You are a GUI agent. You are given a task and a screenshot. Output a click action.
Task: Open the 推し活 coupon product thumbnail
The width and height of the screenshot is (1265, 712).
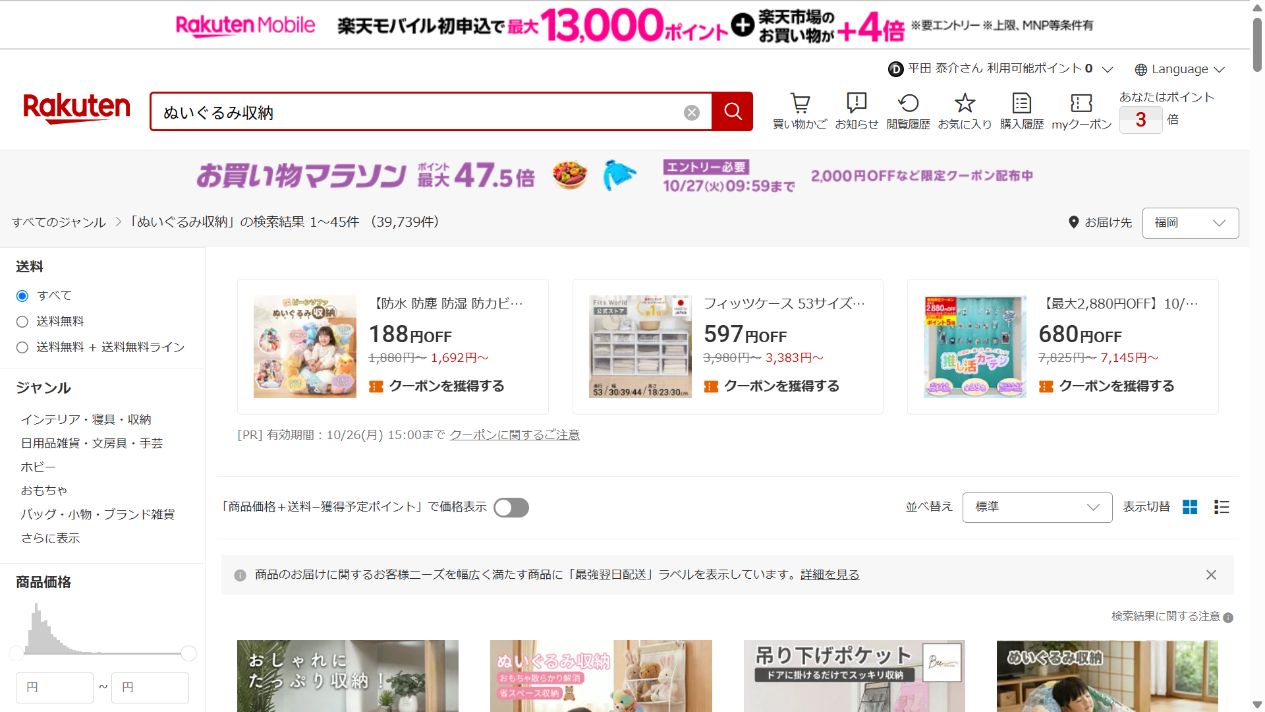pos(975,346)
